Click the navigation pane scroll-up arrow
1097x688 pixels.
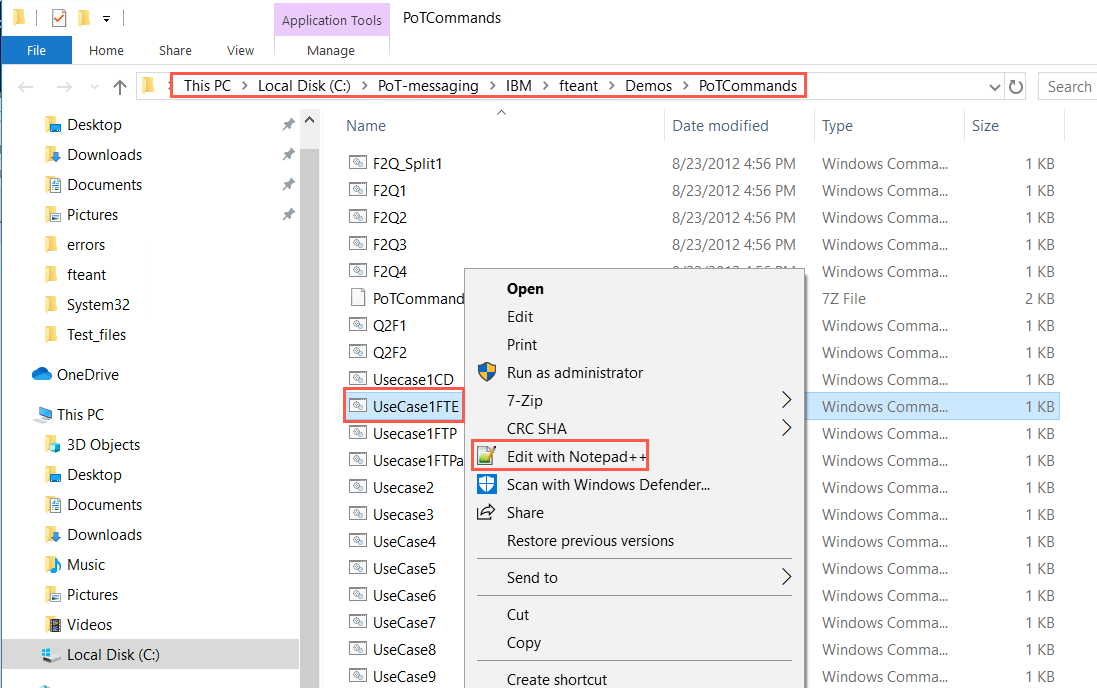click(x=309, y=120)
